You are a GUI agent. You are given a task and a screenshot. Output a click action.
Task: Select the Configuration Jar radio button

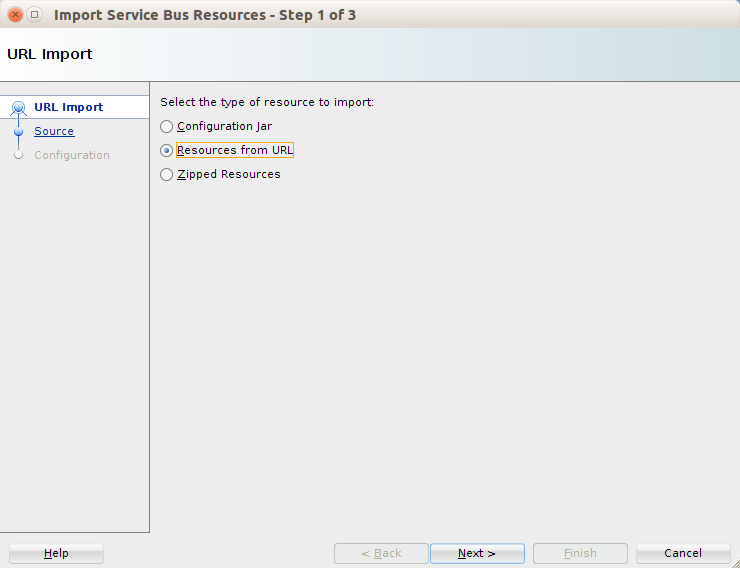[x=166, y=126]
